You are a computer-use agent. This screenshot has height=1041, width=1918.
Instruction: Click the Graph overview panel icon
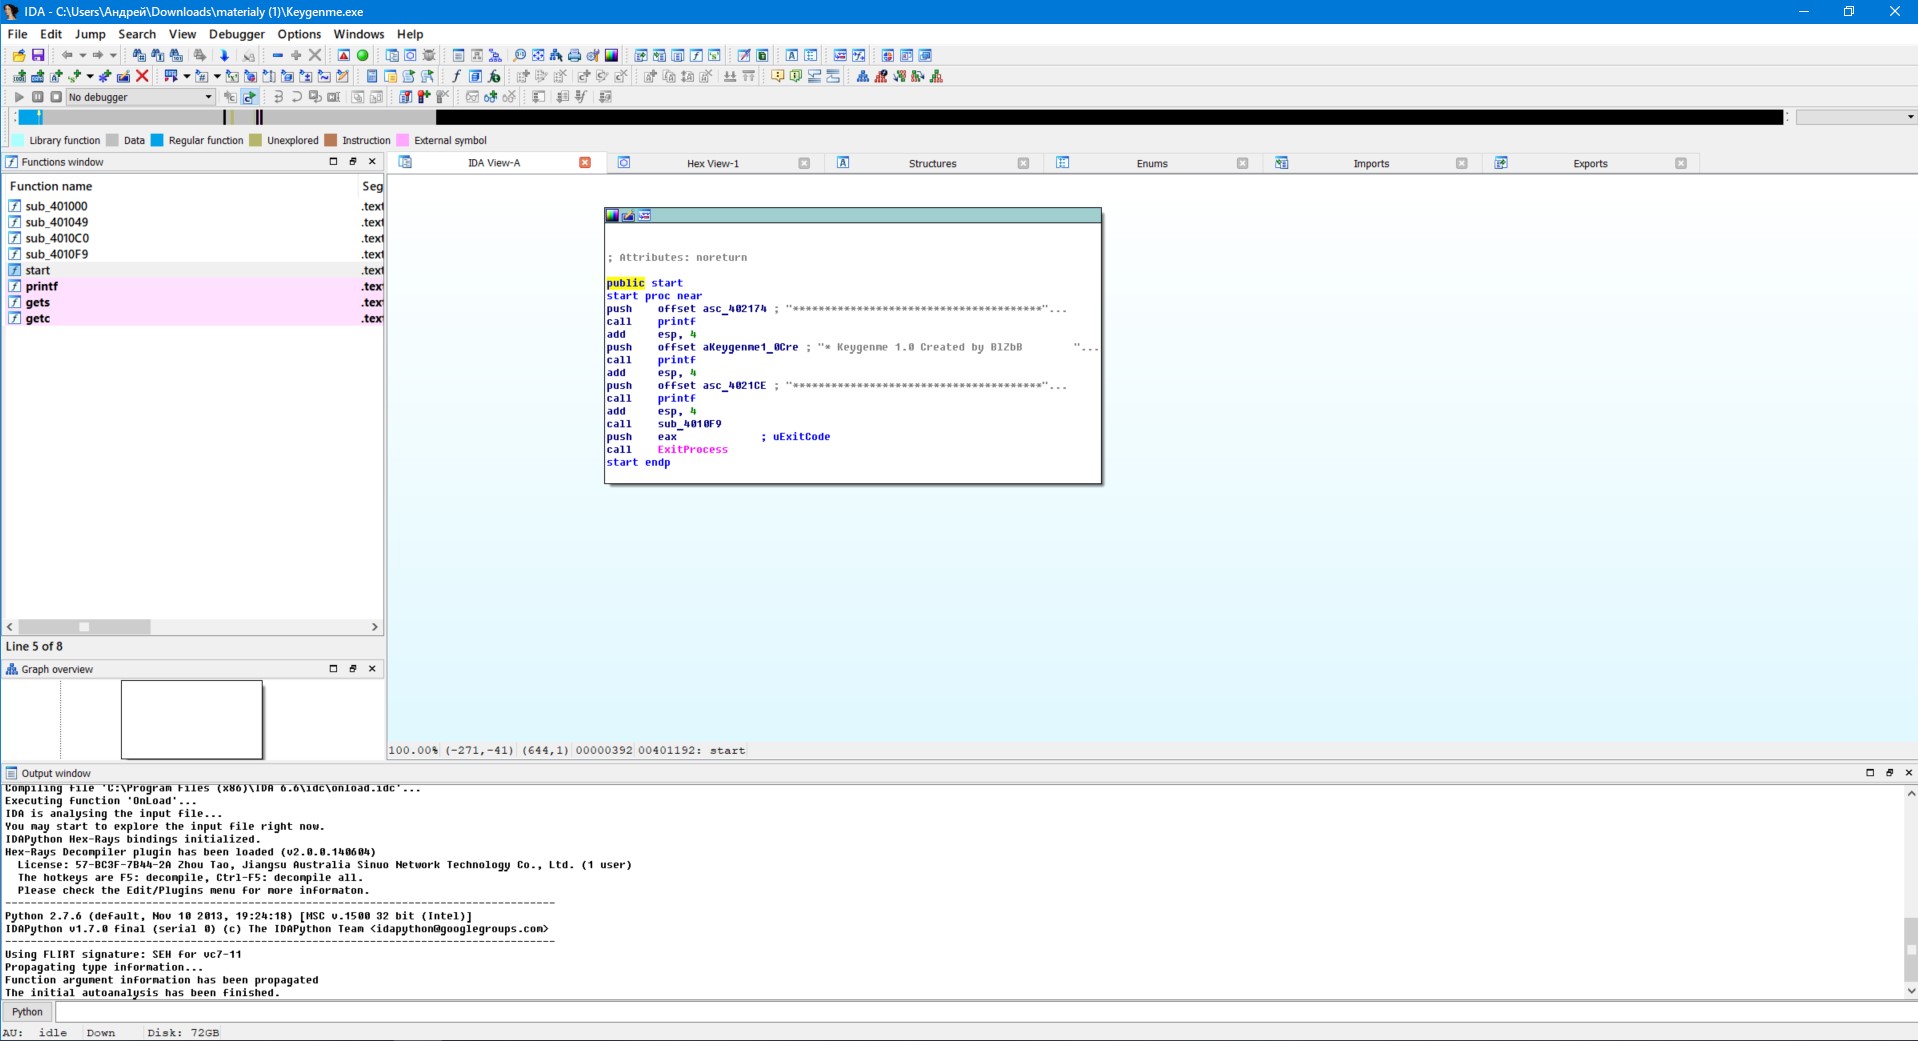pos(12,669)
